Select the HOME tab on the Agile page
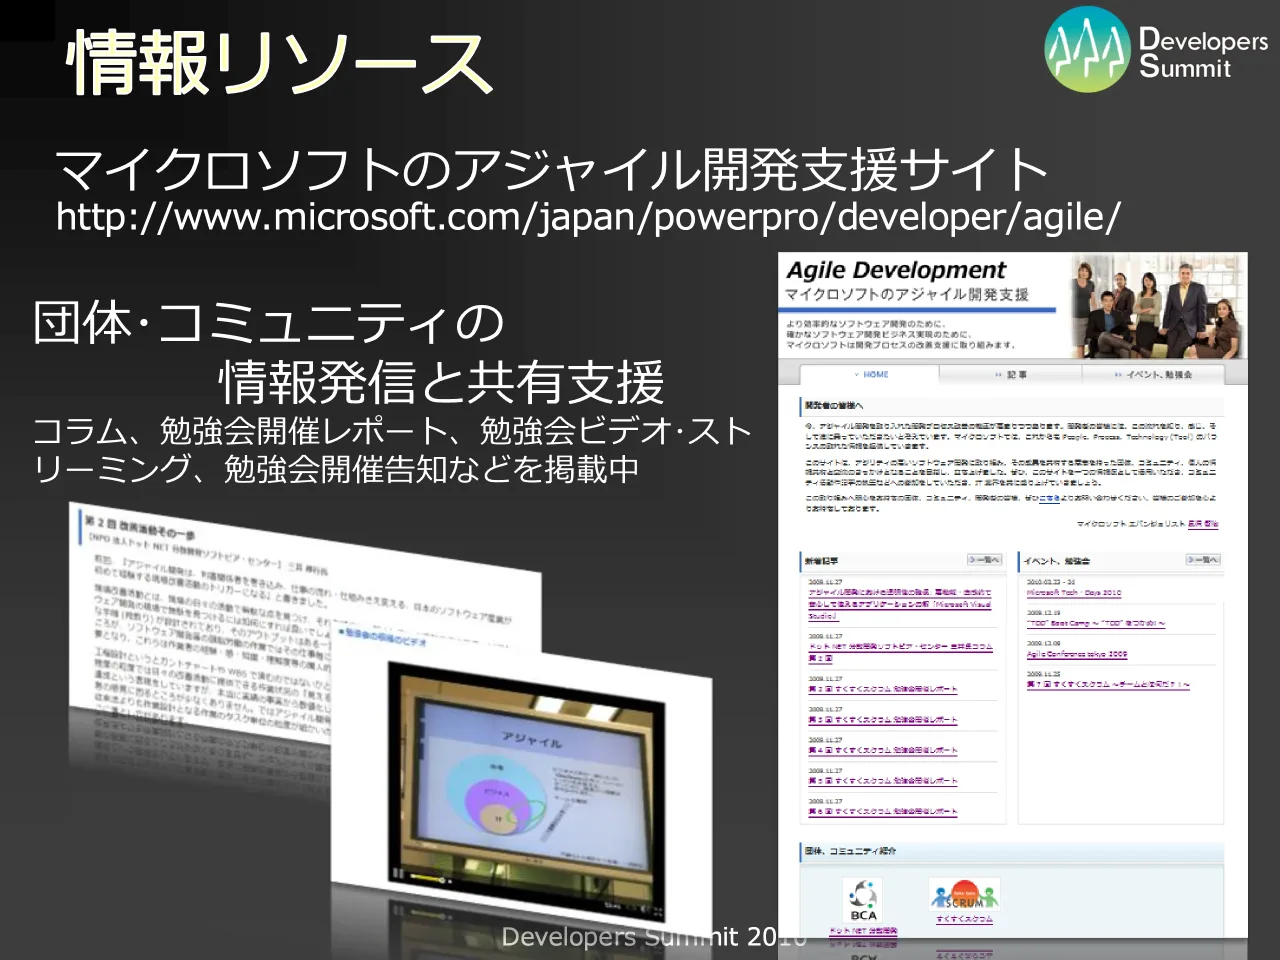 click(870, 374)
